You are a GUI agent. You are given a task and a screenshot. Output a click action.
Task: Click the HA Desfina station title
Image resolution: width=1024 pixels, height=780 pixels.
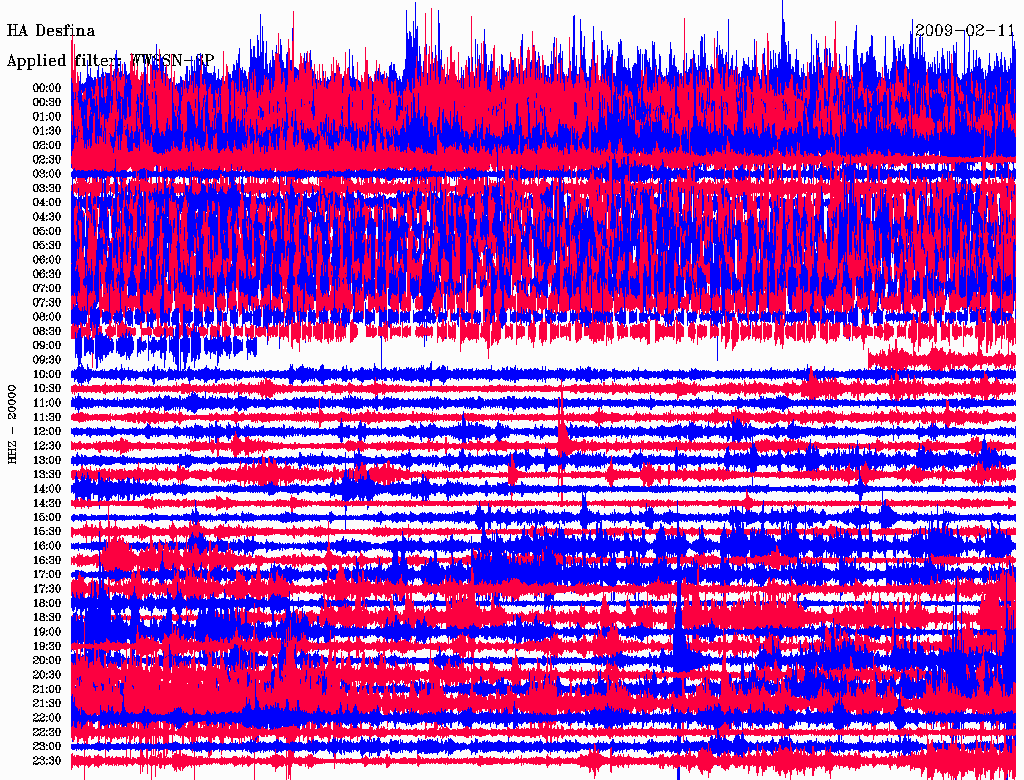pyautogui.click(x=51, y=31)
